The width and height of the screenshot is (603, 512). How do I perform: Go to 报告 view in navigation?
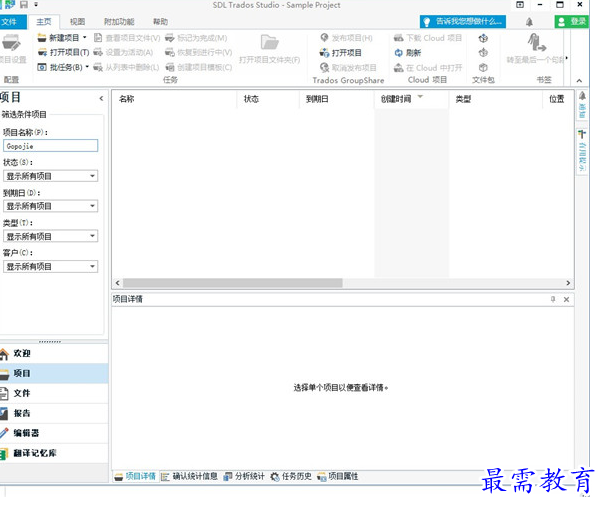click(x=54, y=413)
